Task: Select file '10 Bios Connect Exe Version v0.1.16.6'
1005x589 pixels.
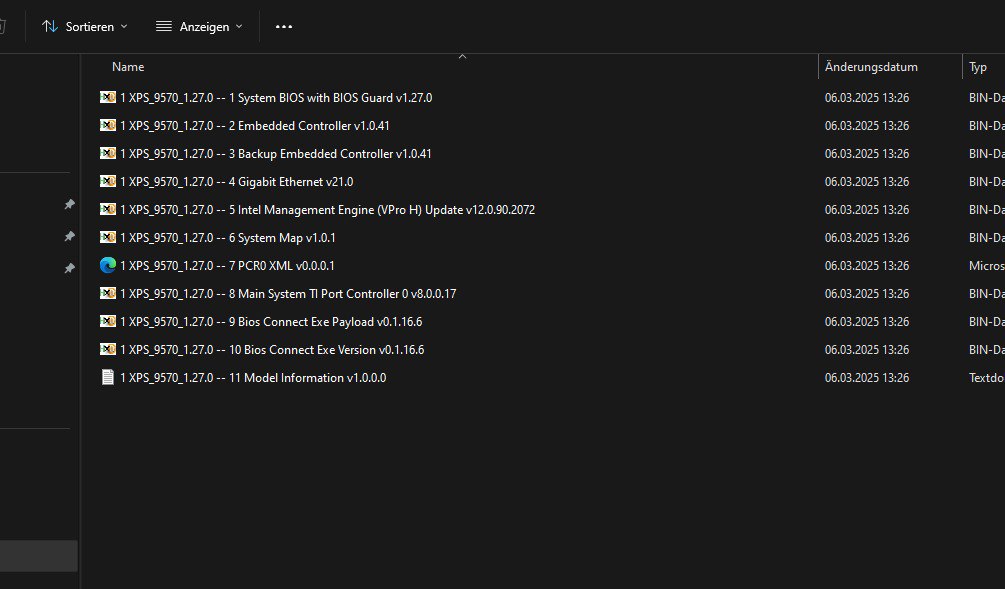Action: tap(272, 350)
